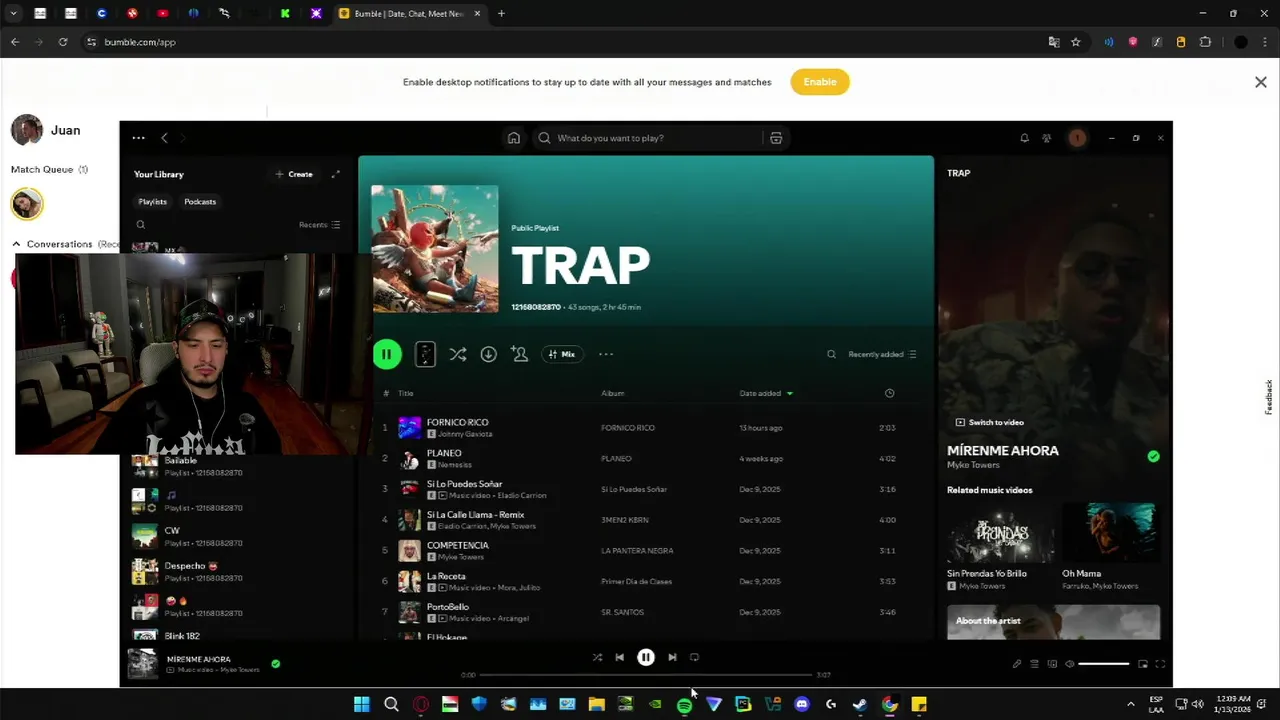Open the Blink 182 playlist in library
The width and height of the screenshot is (1280, 720).
(x=240, y=635)
